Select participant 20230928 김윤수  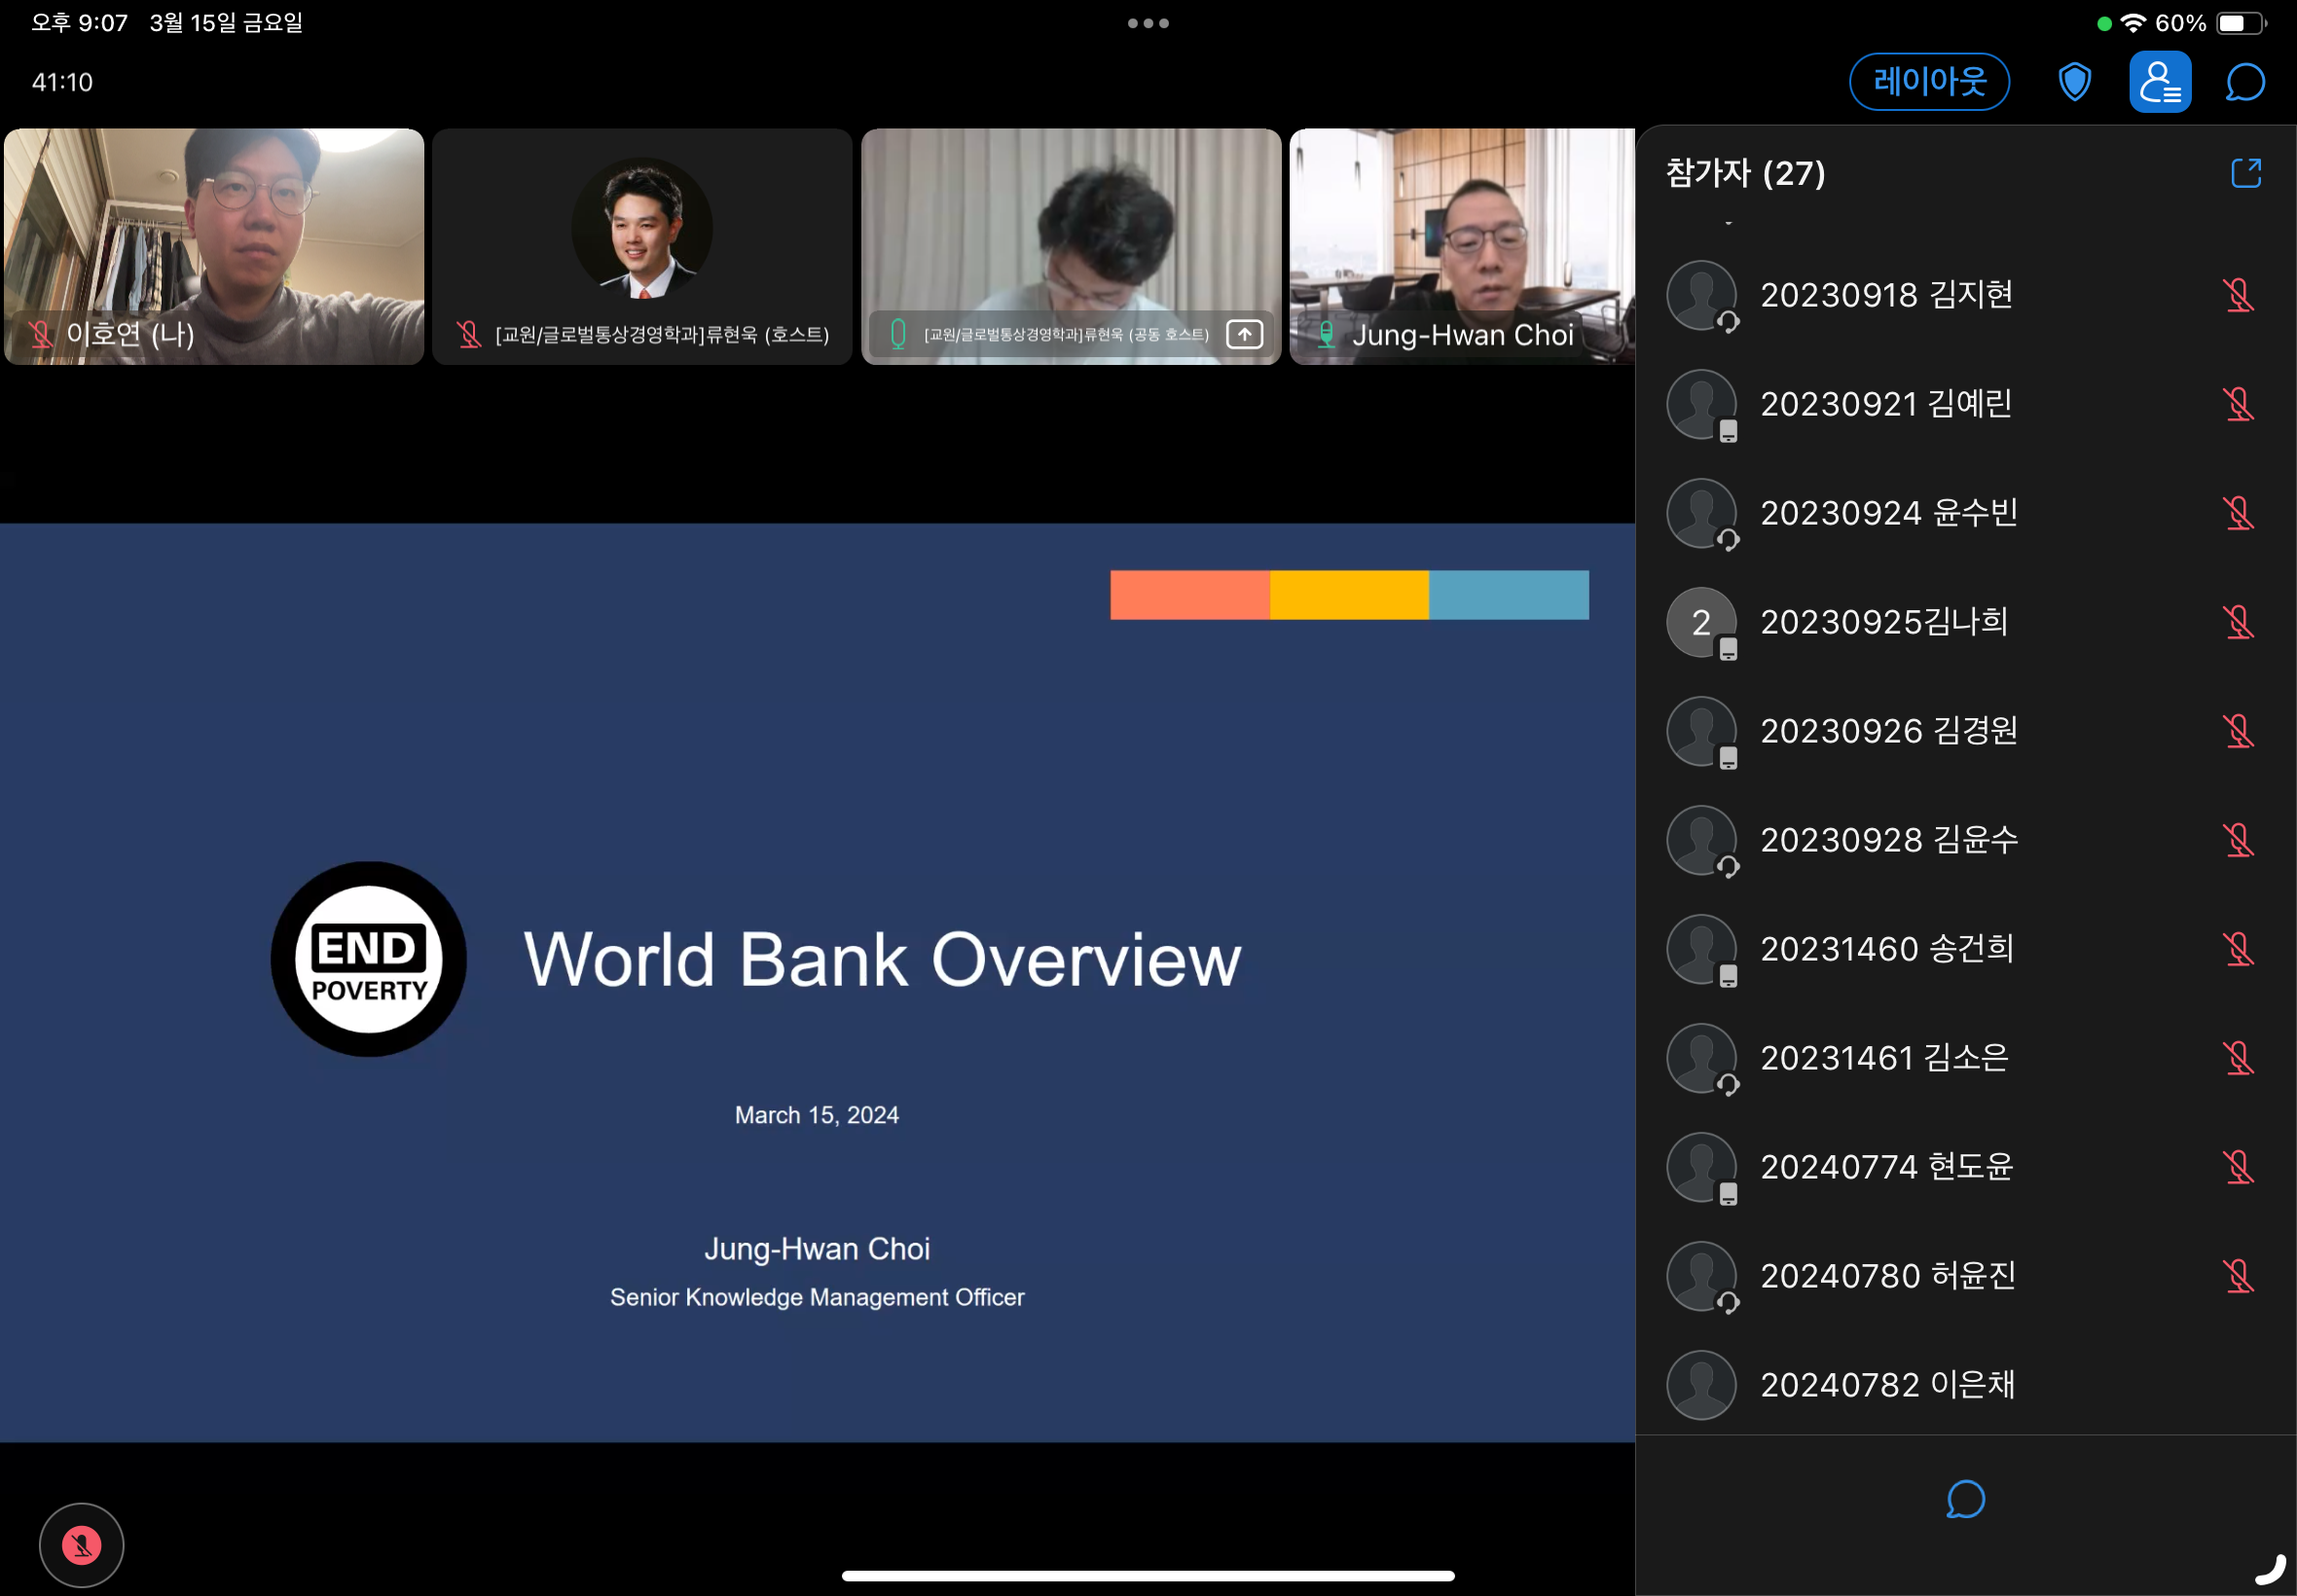click(1966, 840)
